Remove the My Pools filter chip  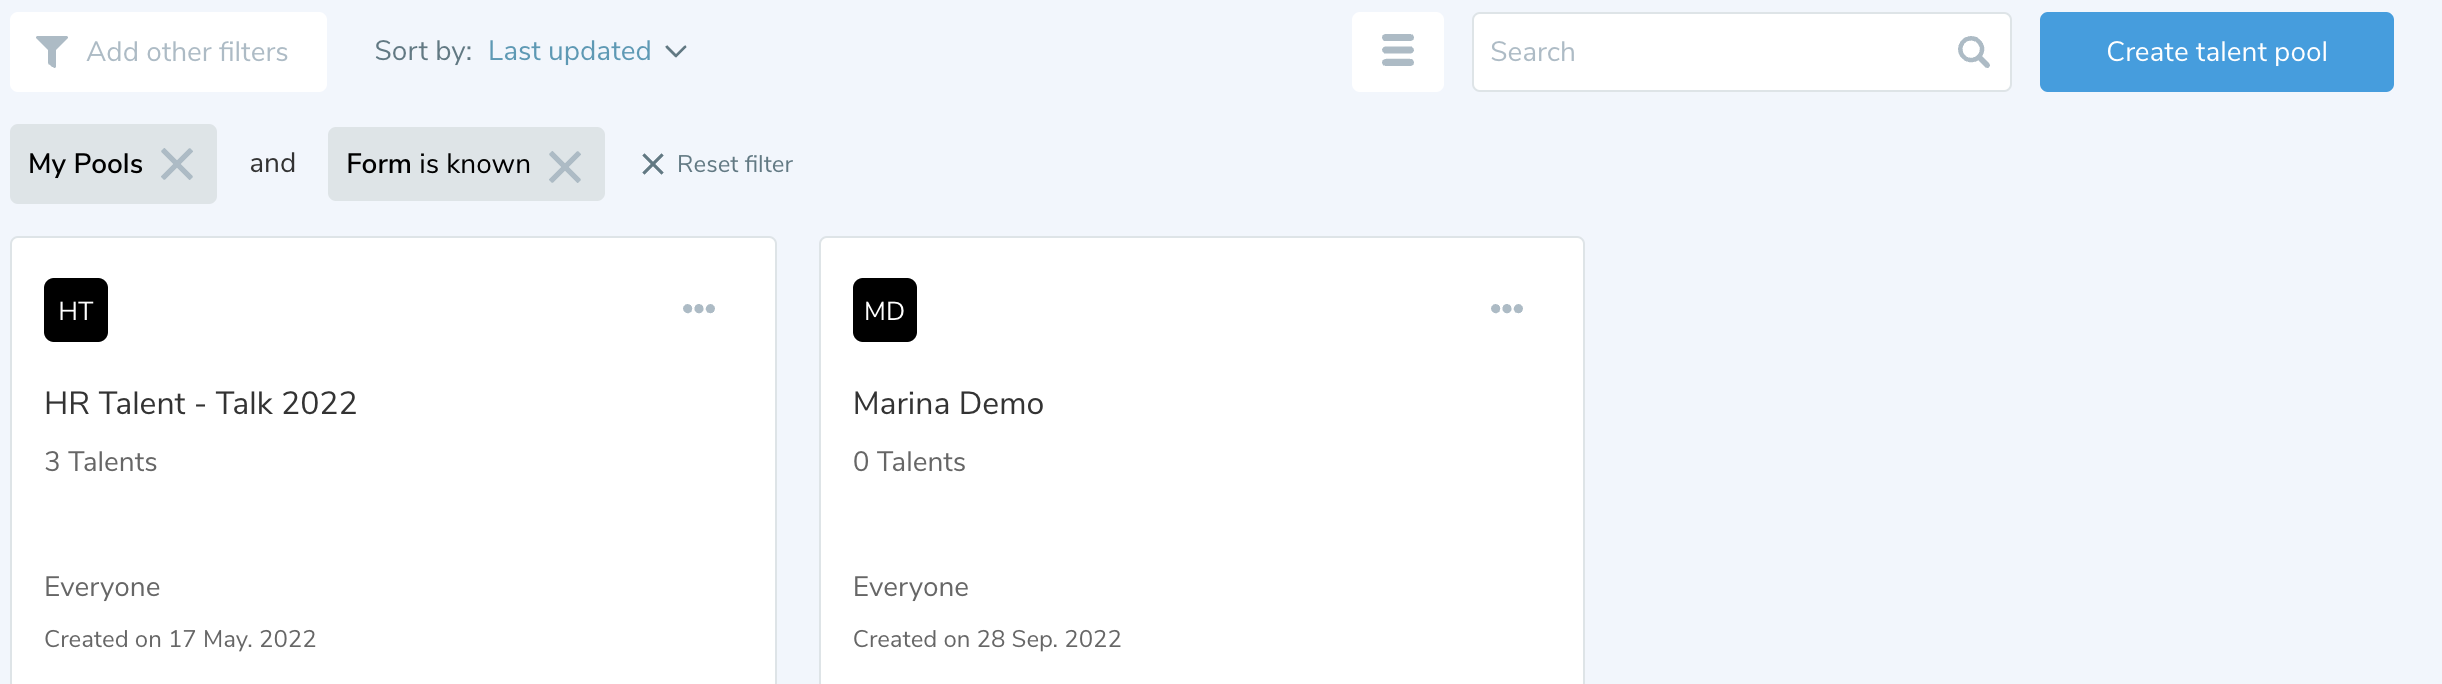(177, 164)
